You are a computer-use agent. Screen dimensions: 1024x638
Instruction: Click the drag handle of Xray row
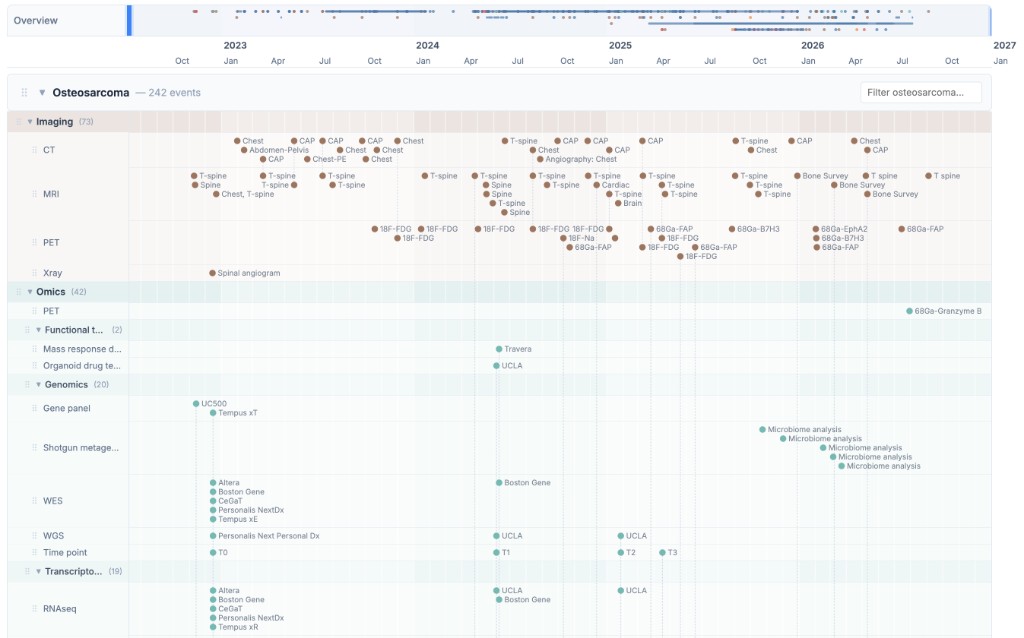coord(35,273)
